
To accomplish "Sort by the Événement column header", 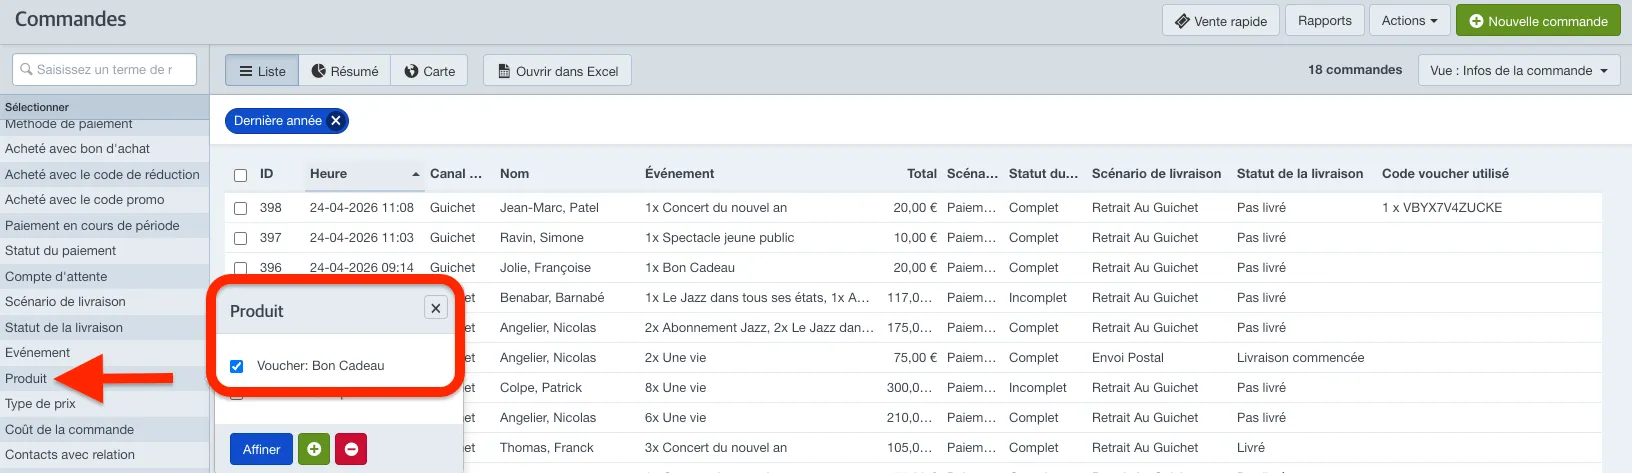I will point(679,173).
